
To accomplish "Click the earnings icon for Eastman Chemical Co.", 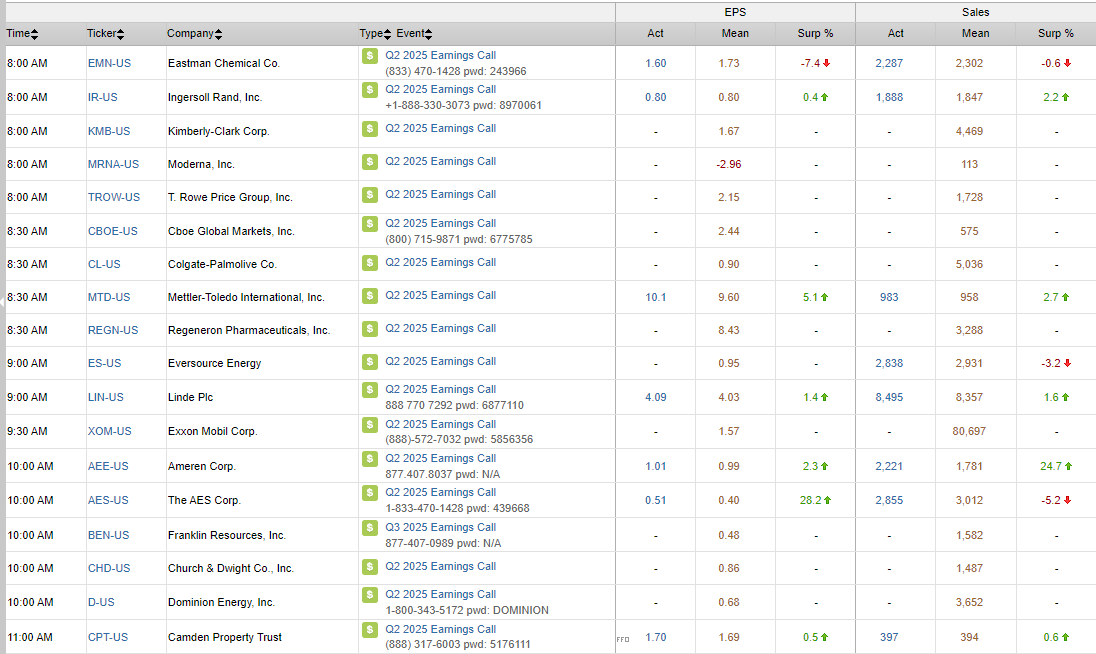I will [x=370, y=55].
